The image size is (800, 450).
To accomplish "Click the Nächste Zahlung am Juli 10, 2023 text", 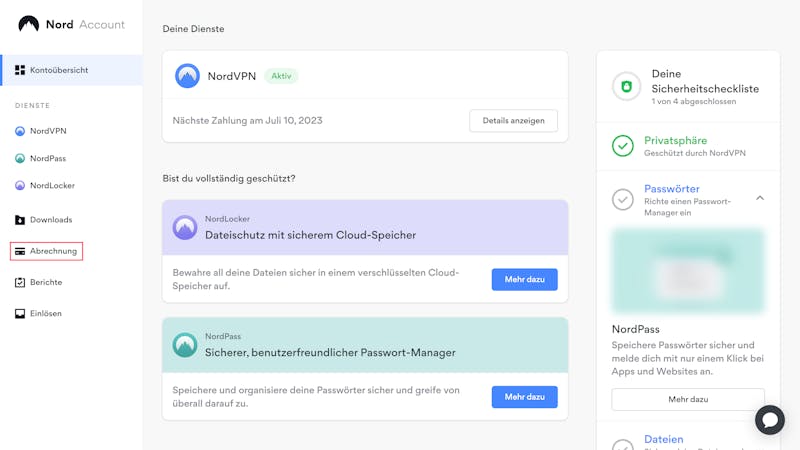I will 247,121.
